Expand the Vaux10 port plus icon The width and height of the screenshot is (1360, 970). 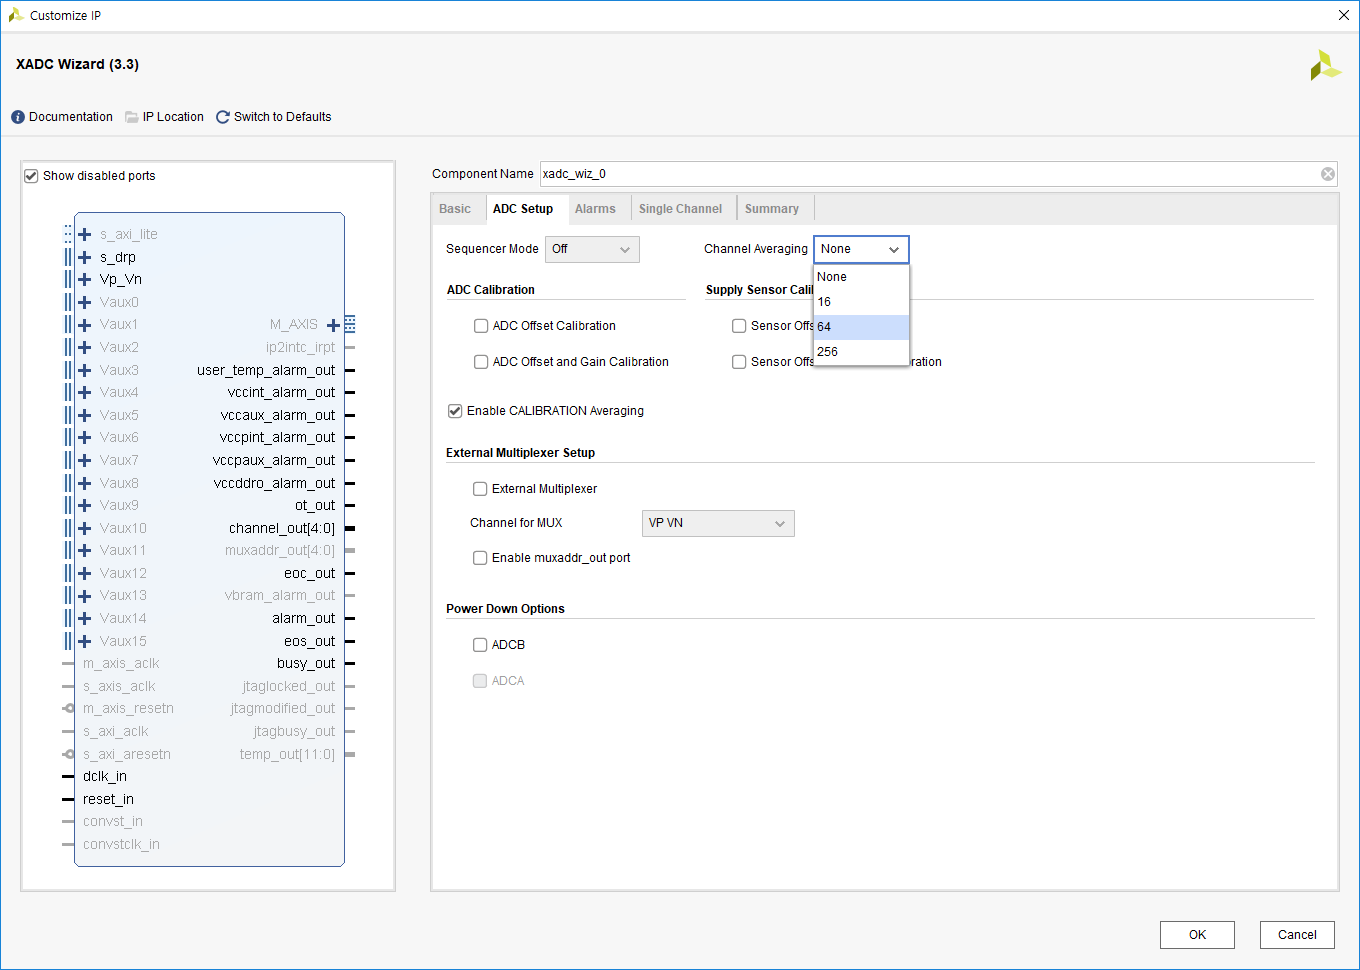pos(85,528)
